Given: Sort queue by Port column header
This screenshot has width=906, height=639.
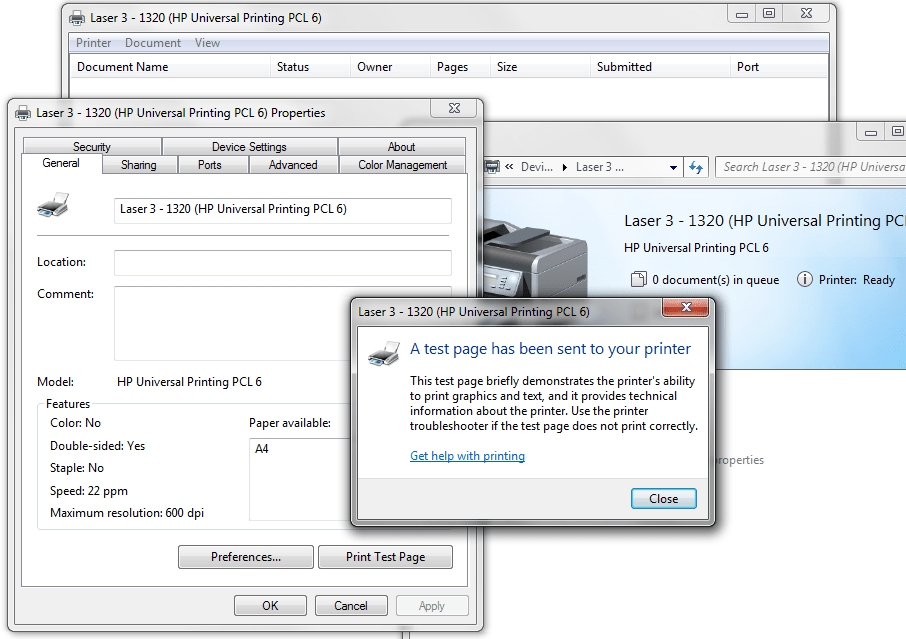Looking at the screenshot, I should coord(778,66).
